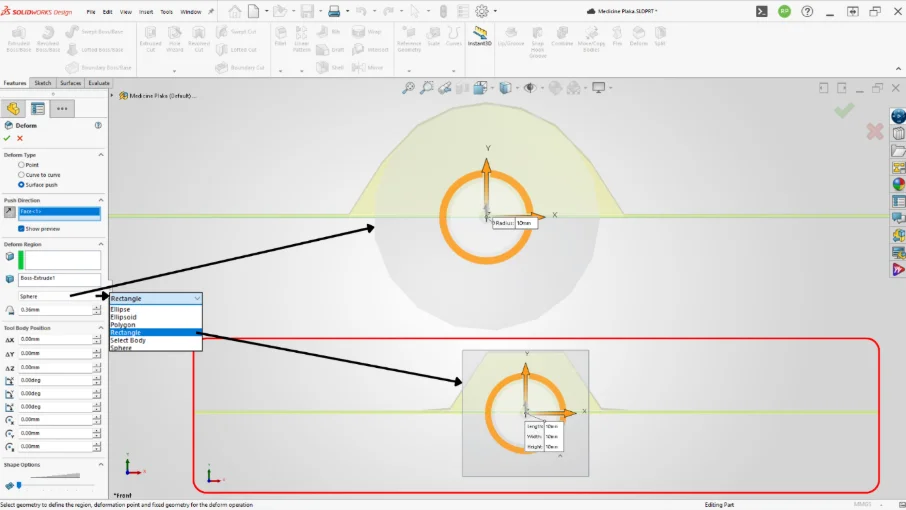Click the Fillet tool icon
906x510 pixels.
[280, 36]
